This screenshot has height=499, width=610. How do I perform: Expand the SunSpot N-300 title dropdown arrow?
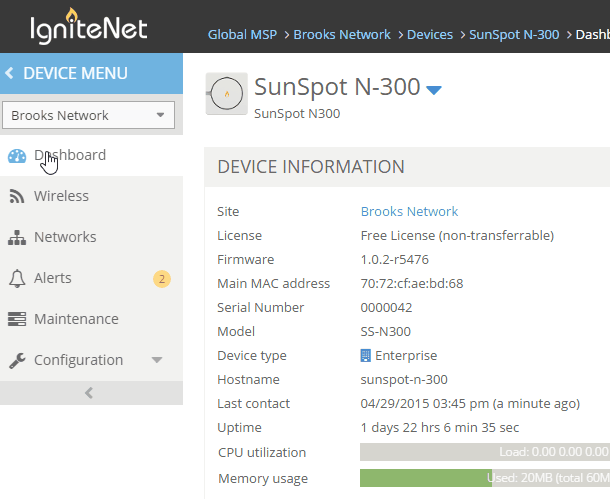tap(434, 90)
